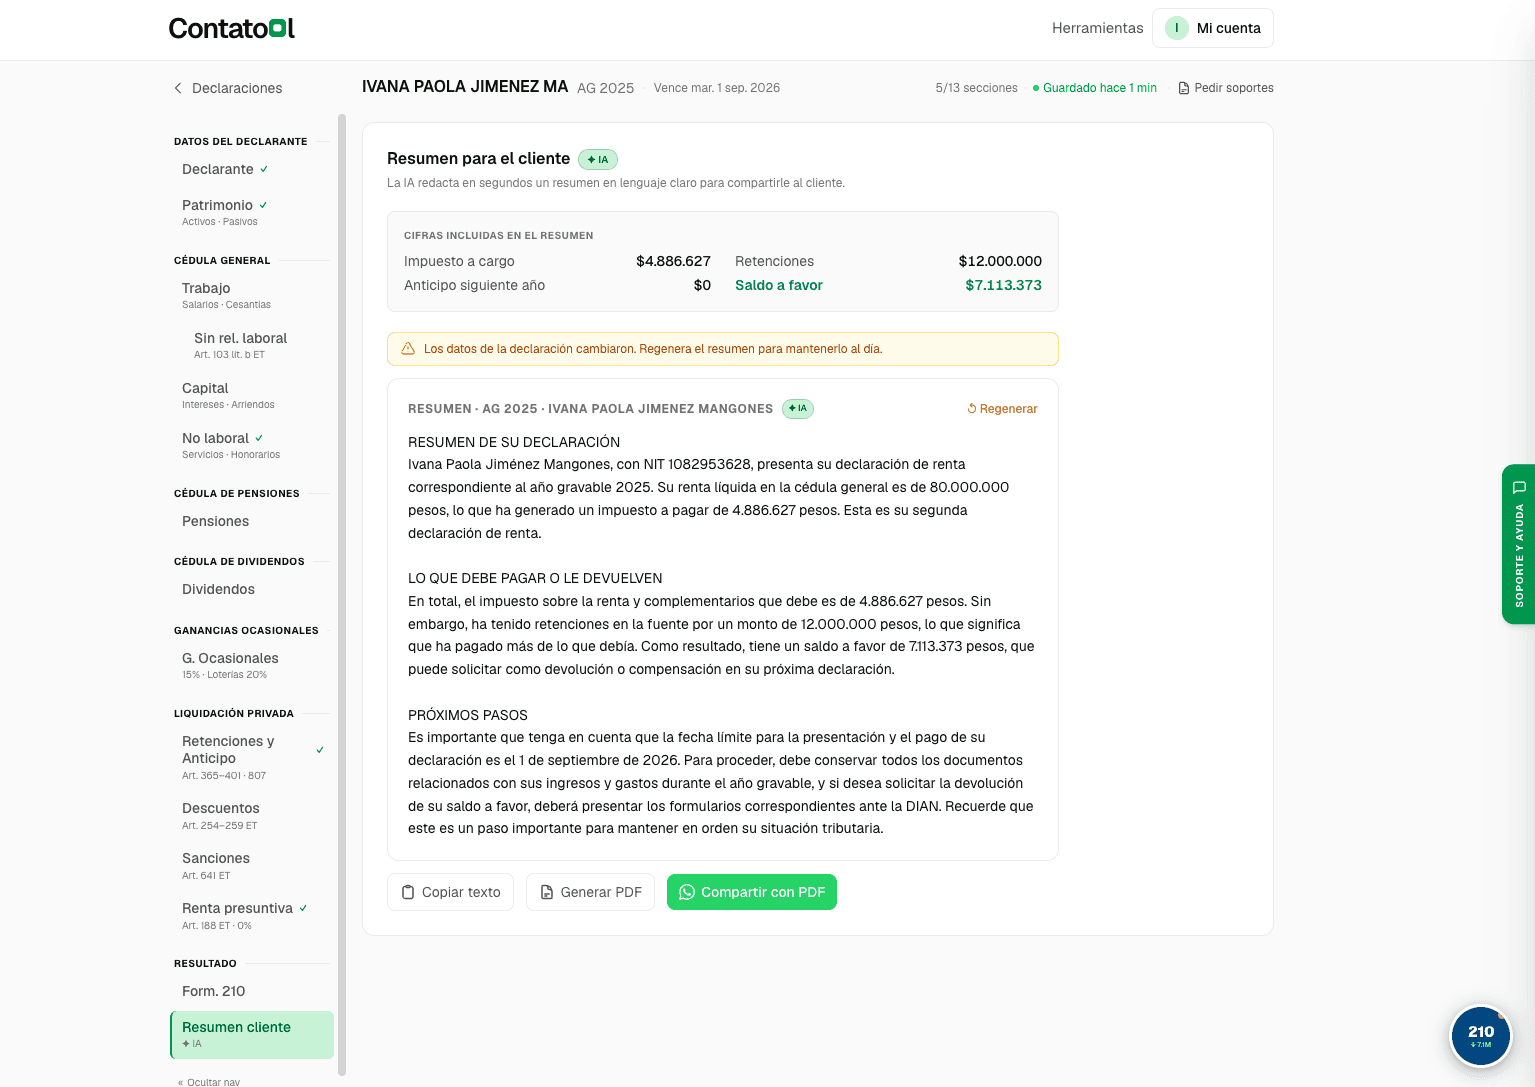This screenshot has height=1087, width=1535.
Task: Share via Compartir con PDF button
Action: (752, 892)
